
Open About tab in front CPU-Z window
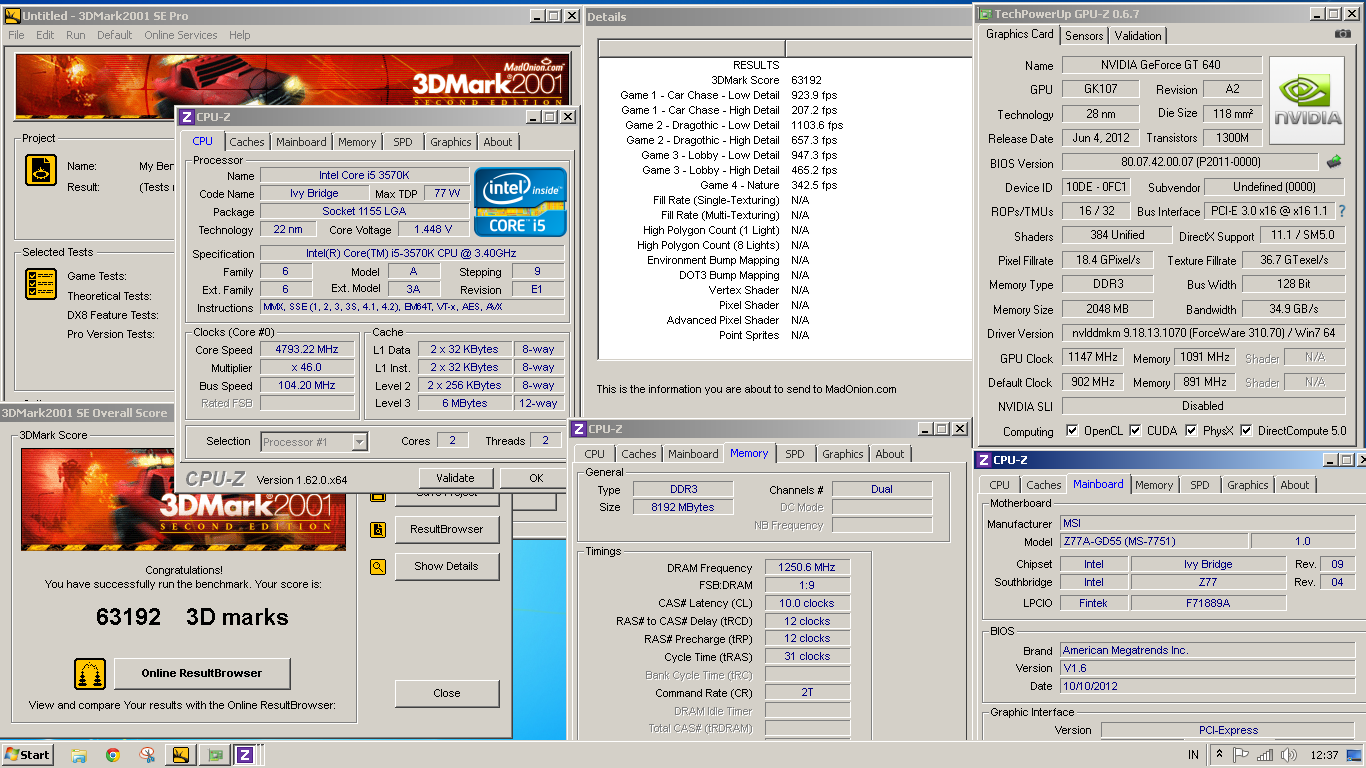pyautogui.click(x=498, y=142)
